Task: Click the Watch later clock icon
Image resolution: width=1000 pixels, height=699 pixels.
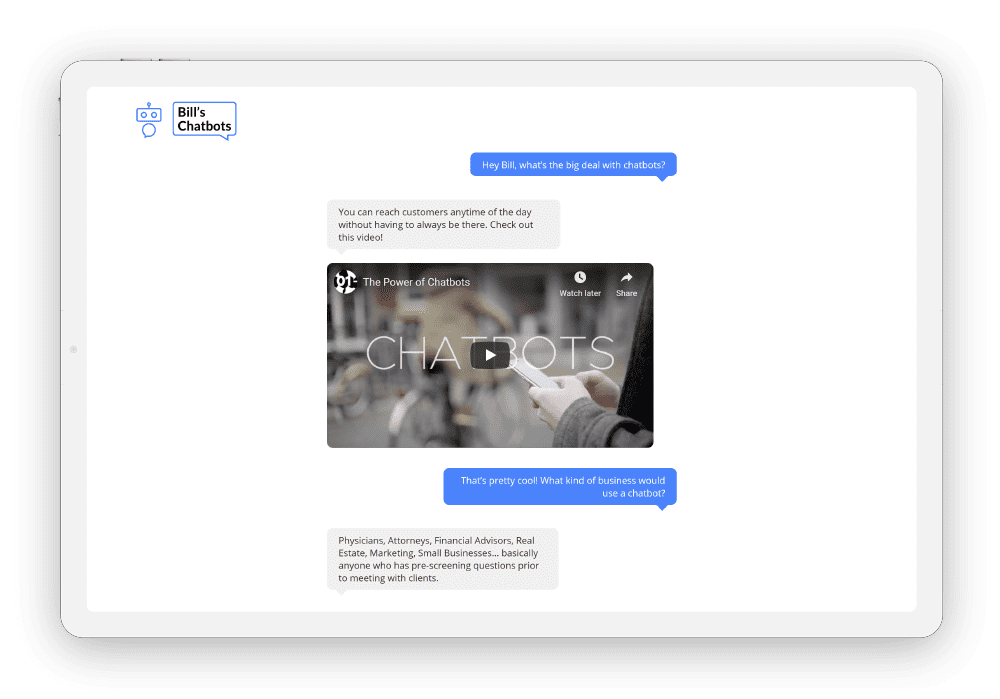Action: [580, 277]
